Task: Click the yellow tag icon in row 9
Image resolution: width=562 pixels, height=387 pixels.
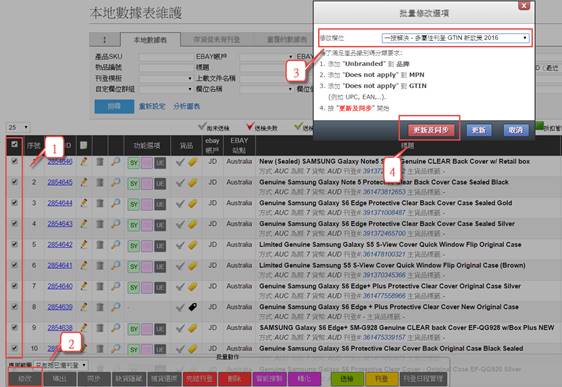Action: pos(192,328)
